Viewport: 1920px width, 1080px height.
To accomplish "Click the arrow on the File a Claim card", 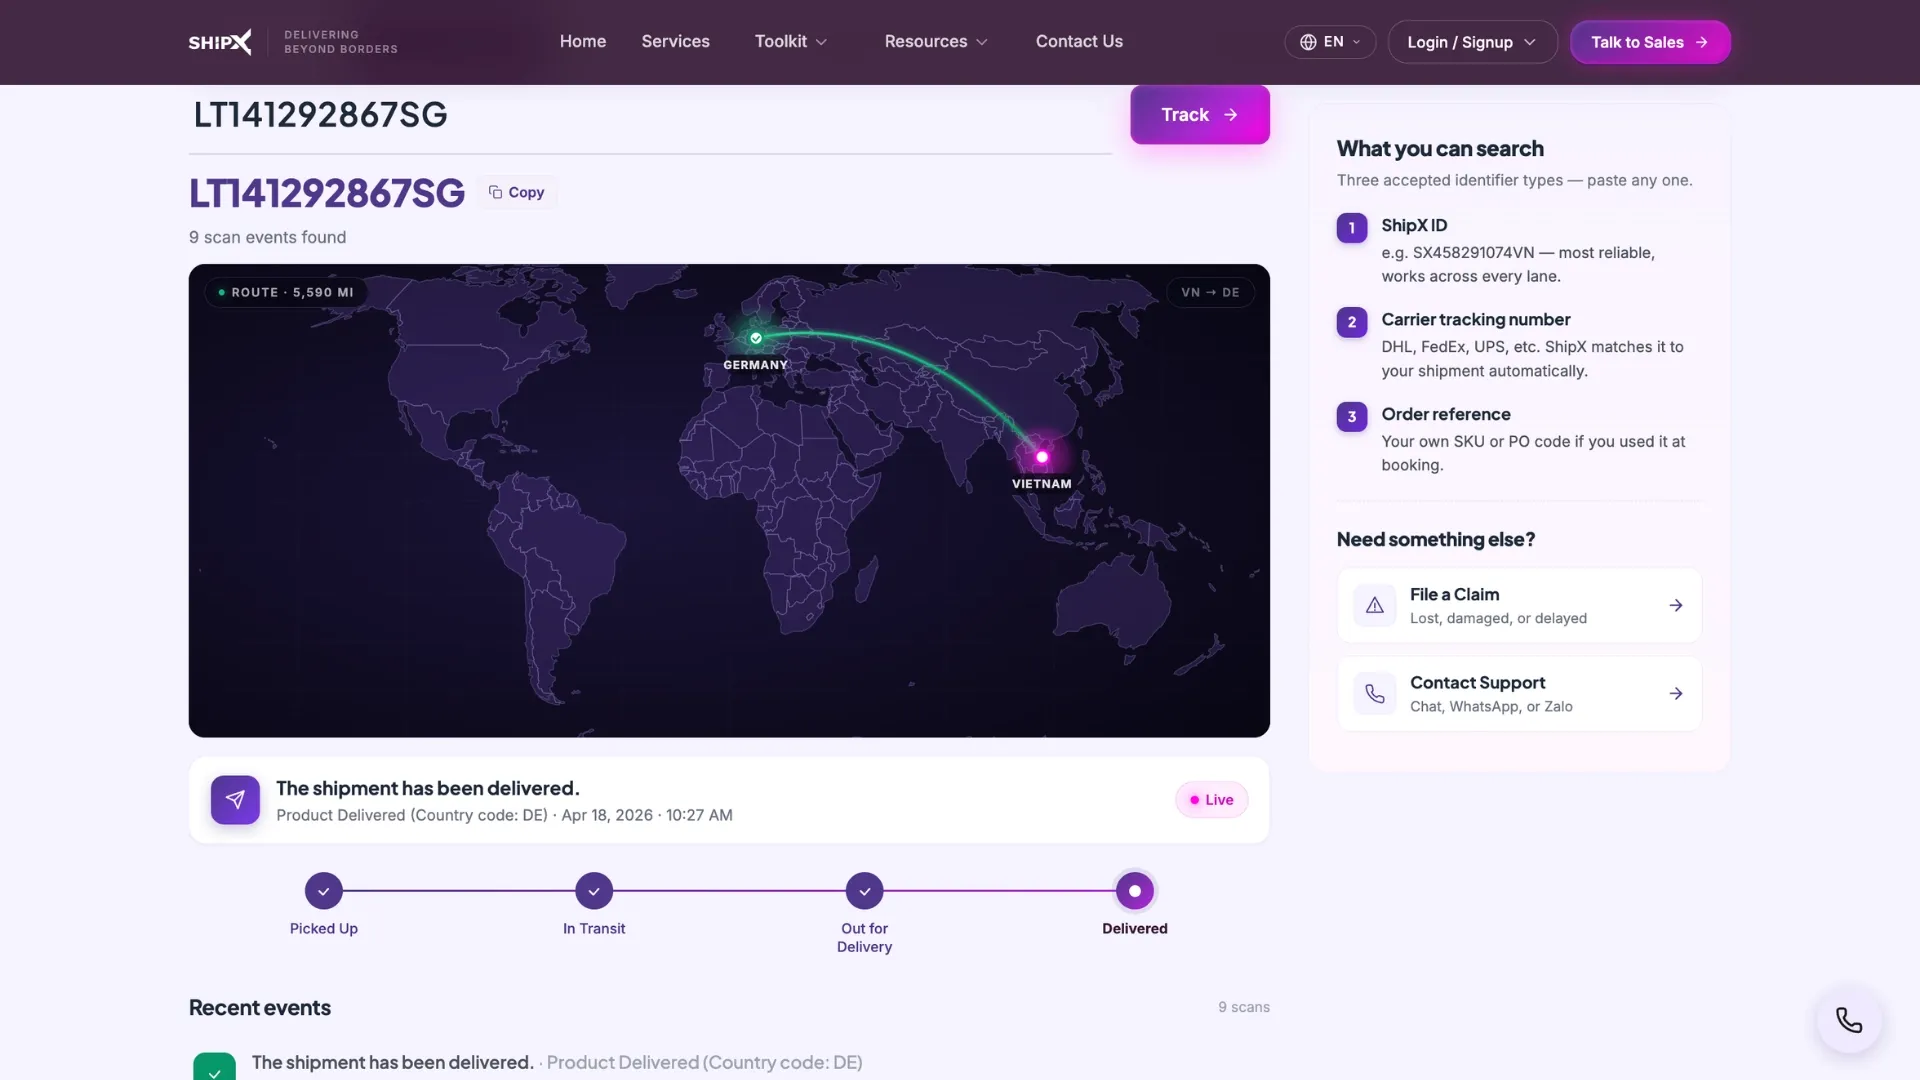I will (1676, 605).
